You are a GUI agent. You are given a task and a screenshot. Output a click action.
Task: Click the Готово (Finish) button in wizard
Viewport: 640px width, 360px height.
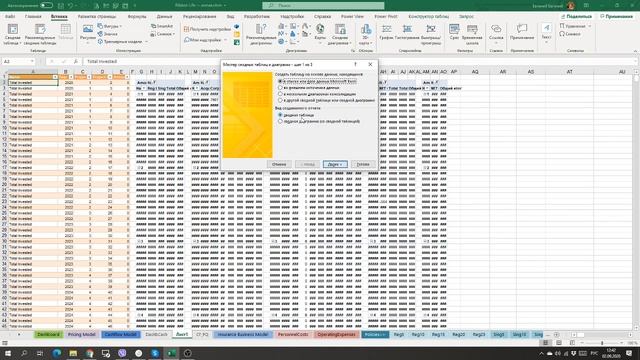tap(363, 164)
